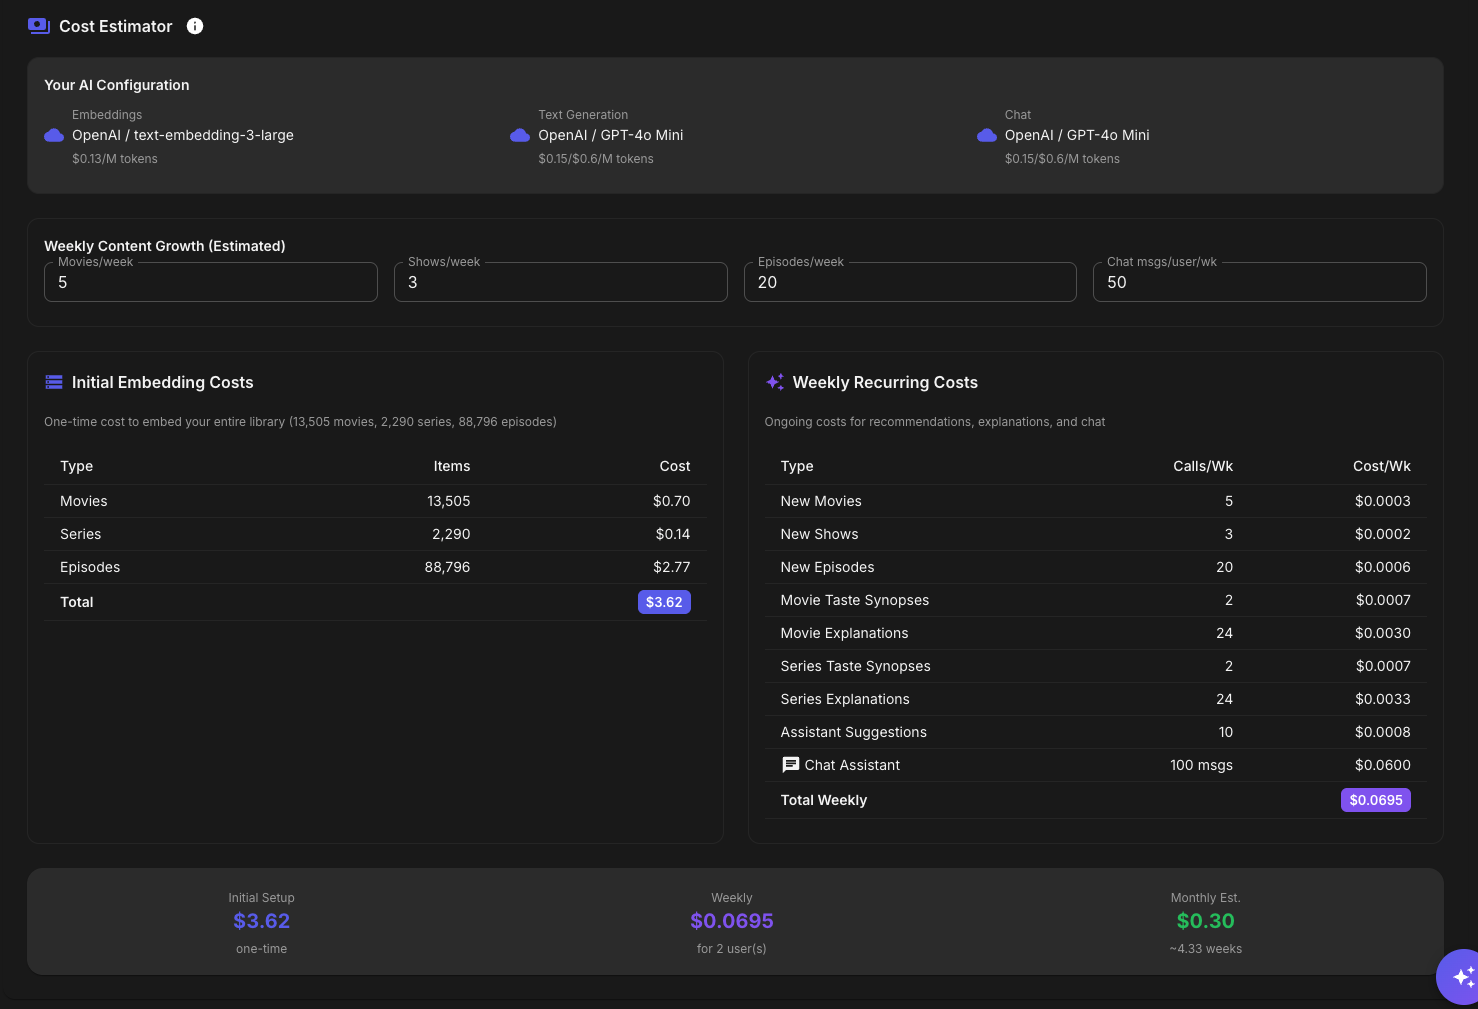Screen dimensions: 1478x1009
Task: Click the $3.62 total embedding cost badge
Action: [x=664, y=602]
